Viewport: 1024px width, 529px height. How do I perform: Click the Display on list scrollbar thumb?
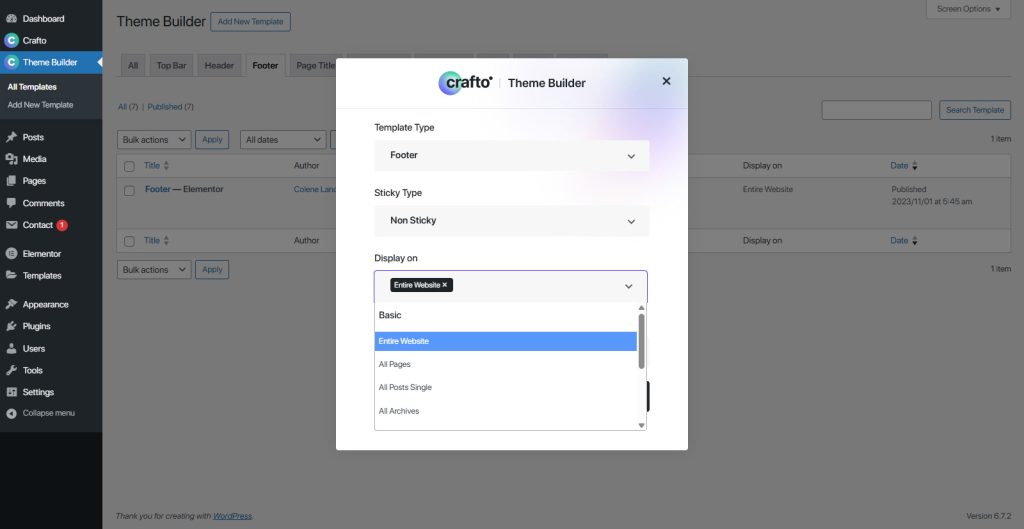coord(641,341)
